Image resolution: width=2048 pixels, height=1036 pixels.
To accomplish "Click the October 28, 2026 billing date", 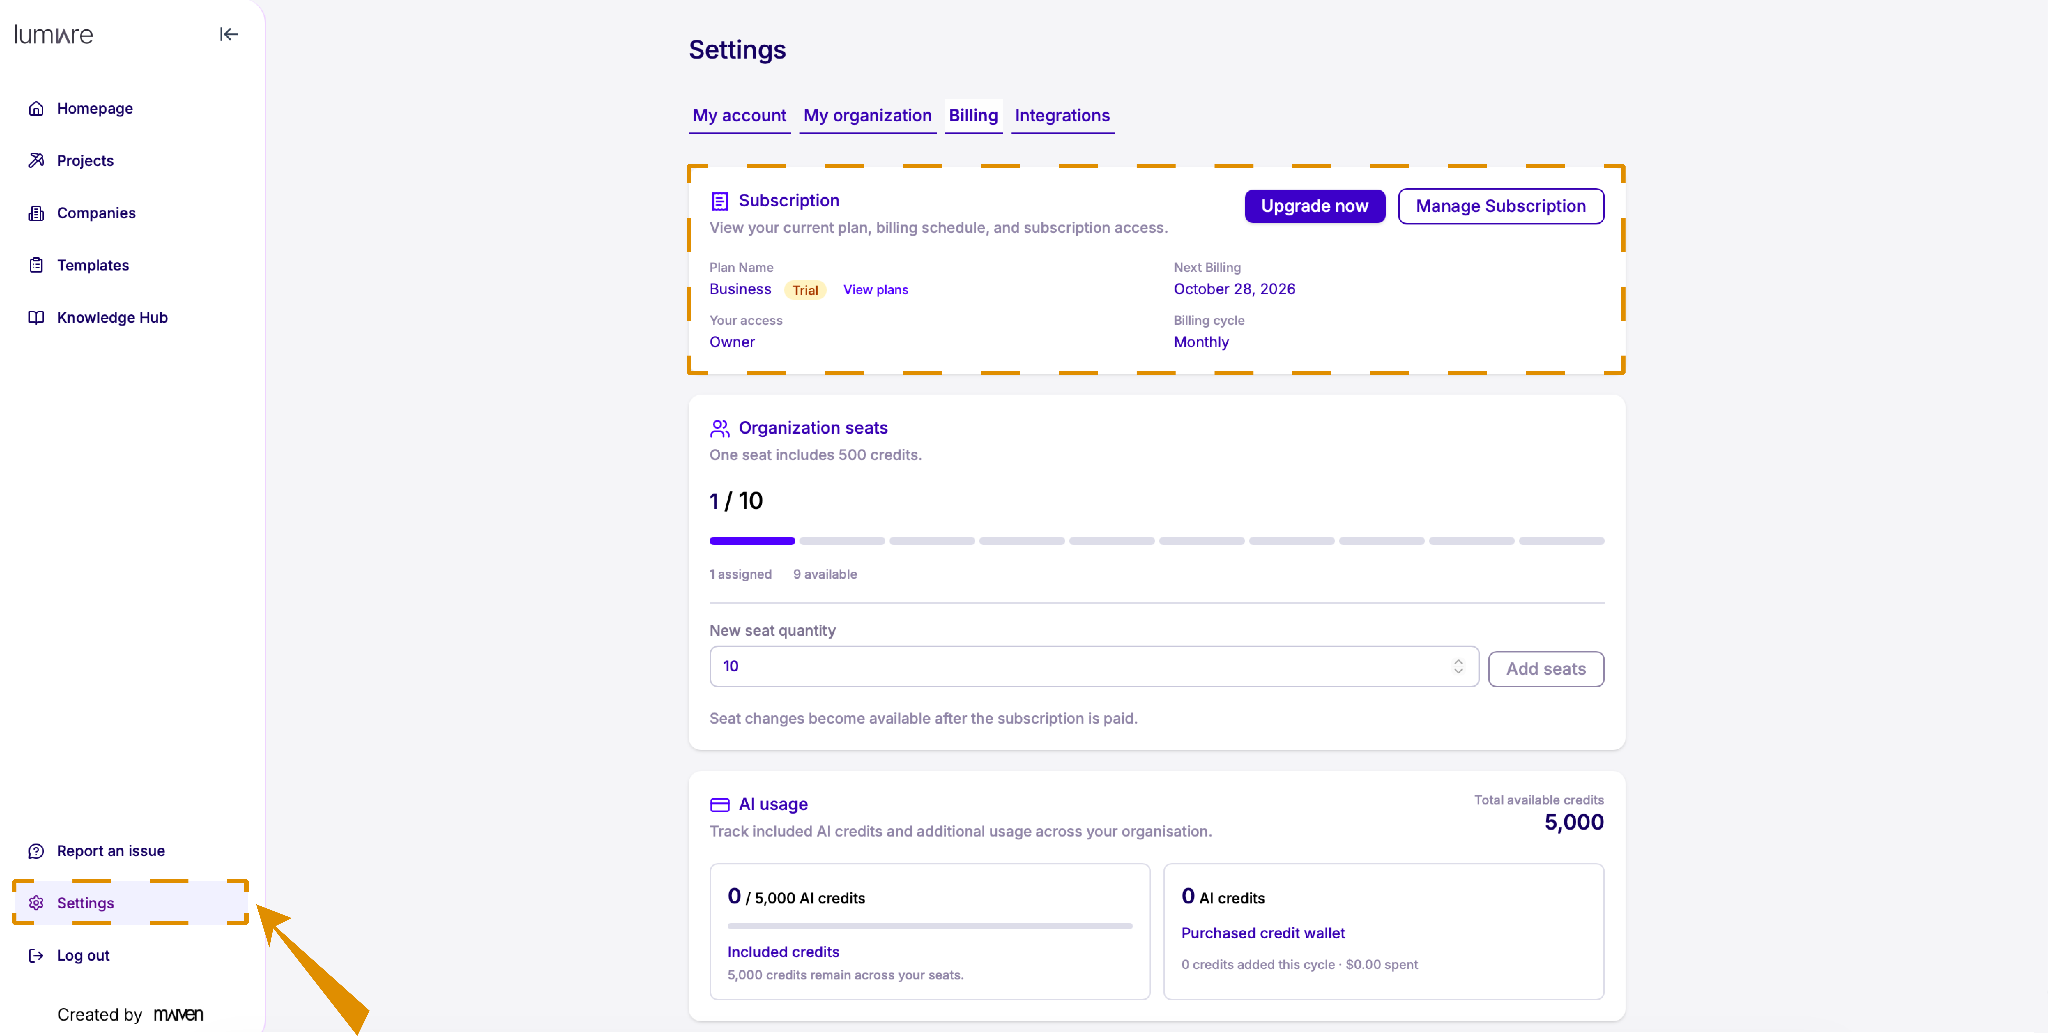I will tap(1234, 289).
